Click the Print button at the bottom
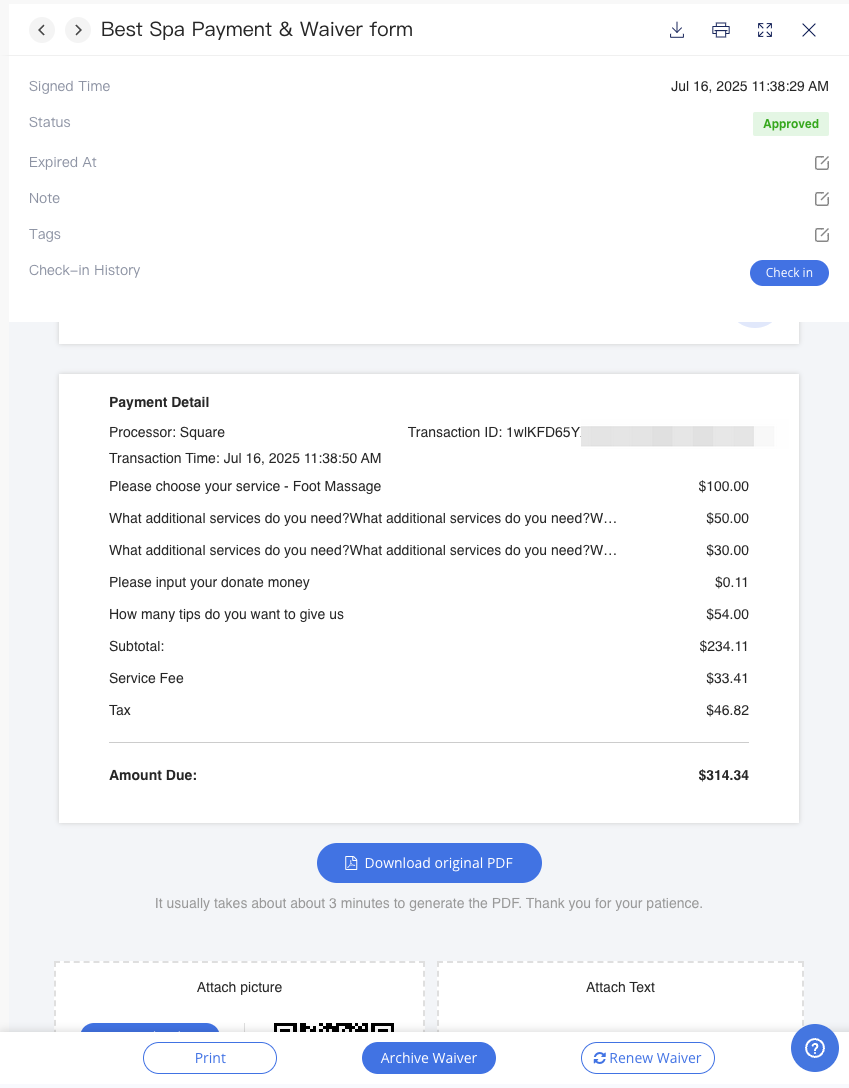849x1088 pixels. coord(210,1058)
